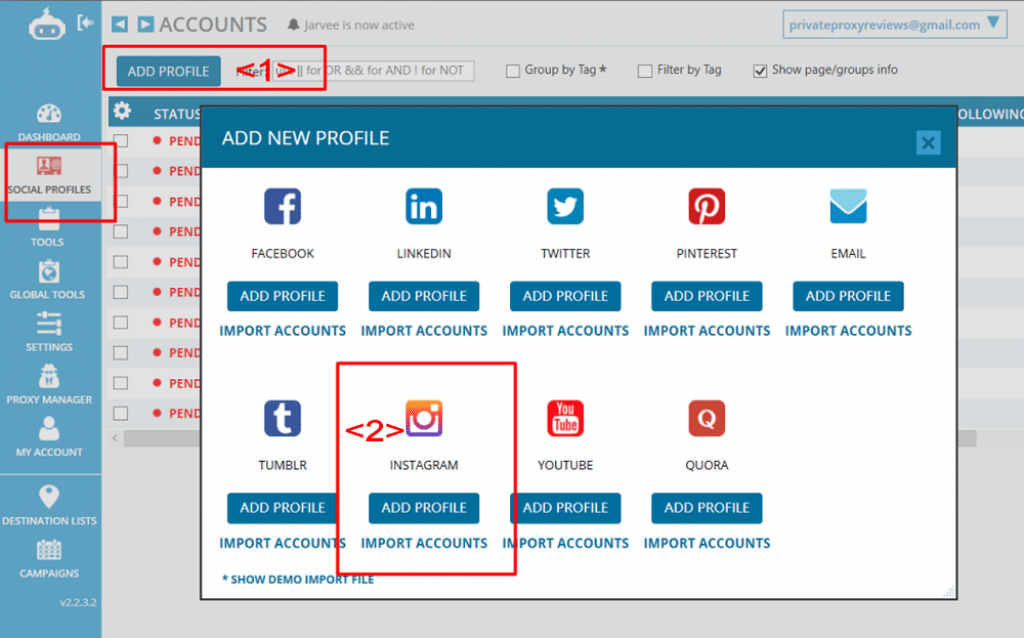Click the top ADD PROFILE button
This screenshot has height=638, width=1024.
(168, 71)
